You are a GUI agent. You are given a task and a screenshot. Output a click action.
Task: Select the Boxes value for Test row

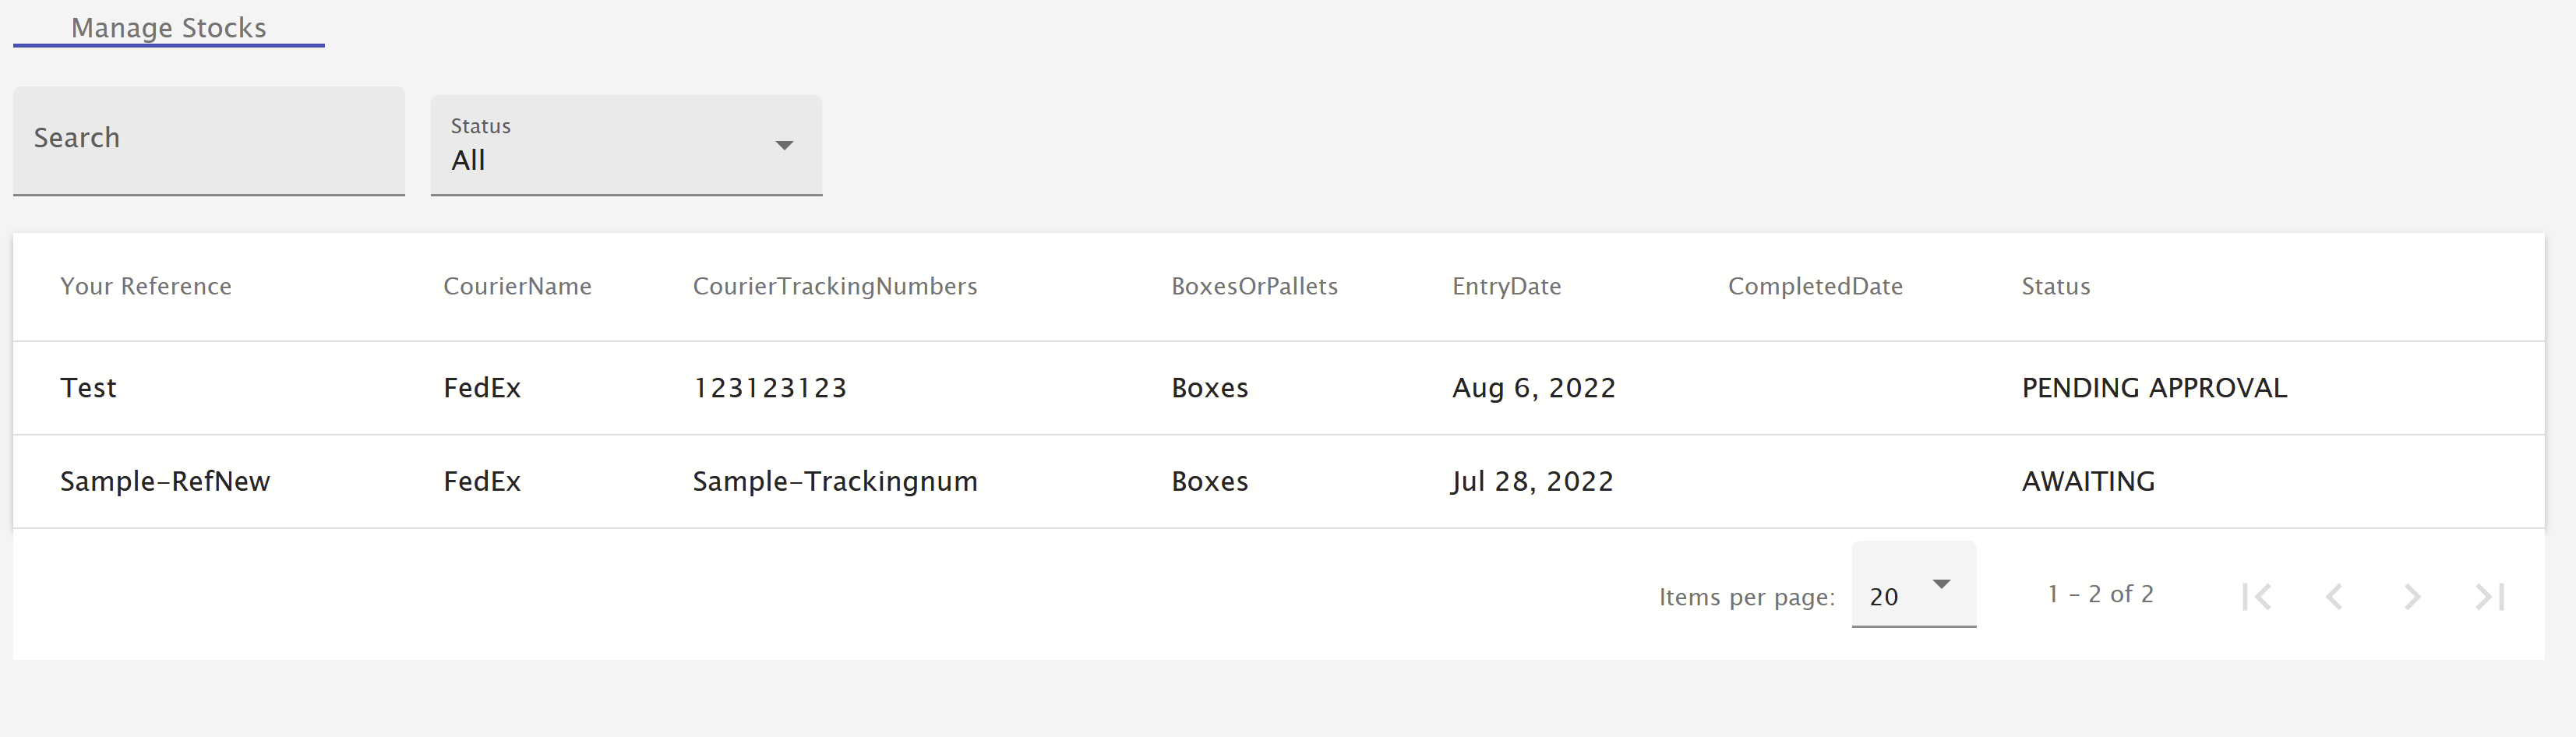coord(1209,388)
